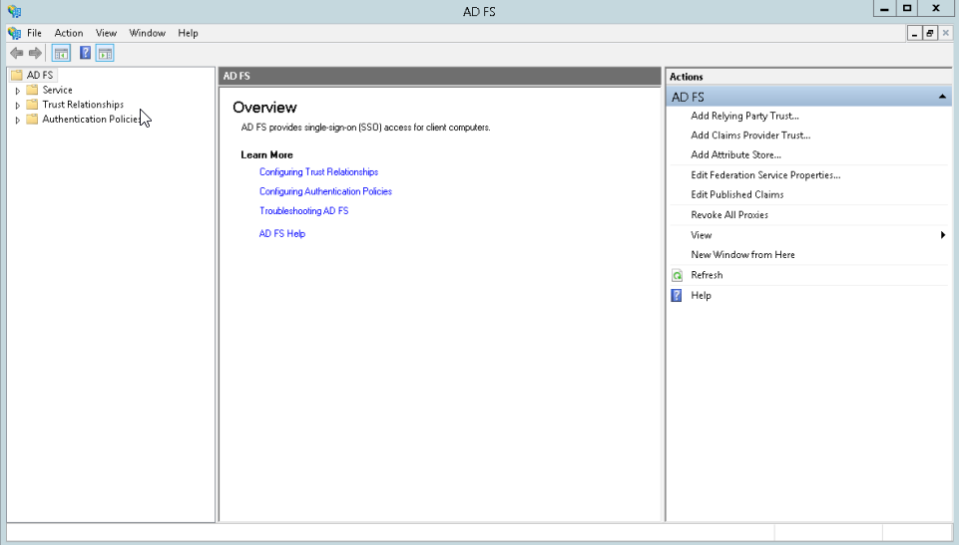959x545 pixels.
Task: Click Add Claims Provider Trust action
Action: [750, 135]
